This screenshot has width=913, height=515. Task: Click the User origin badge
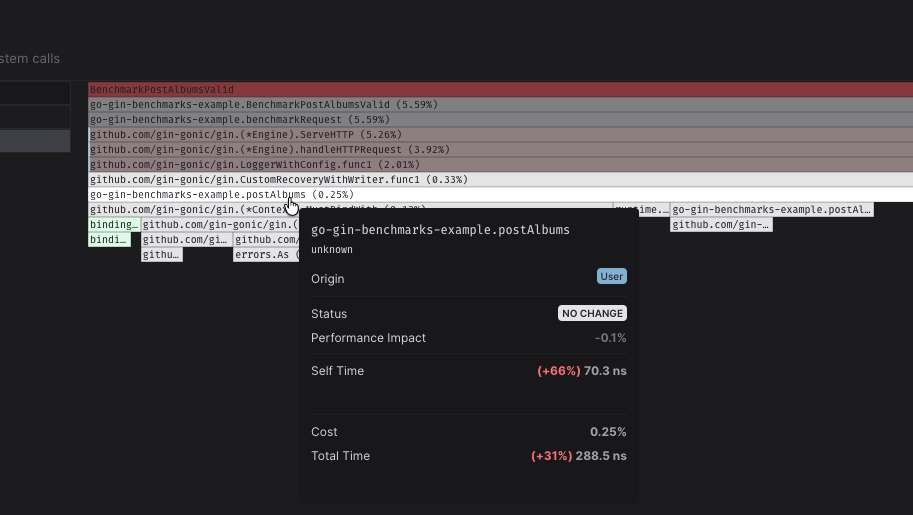coord(611,276)
